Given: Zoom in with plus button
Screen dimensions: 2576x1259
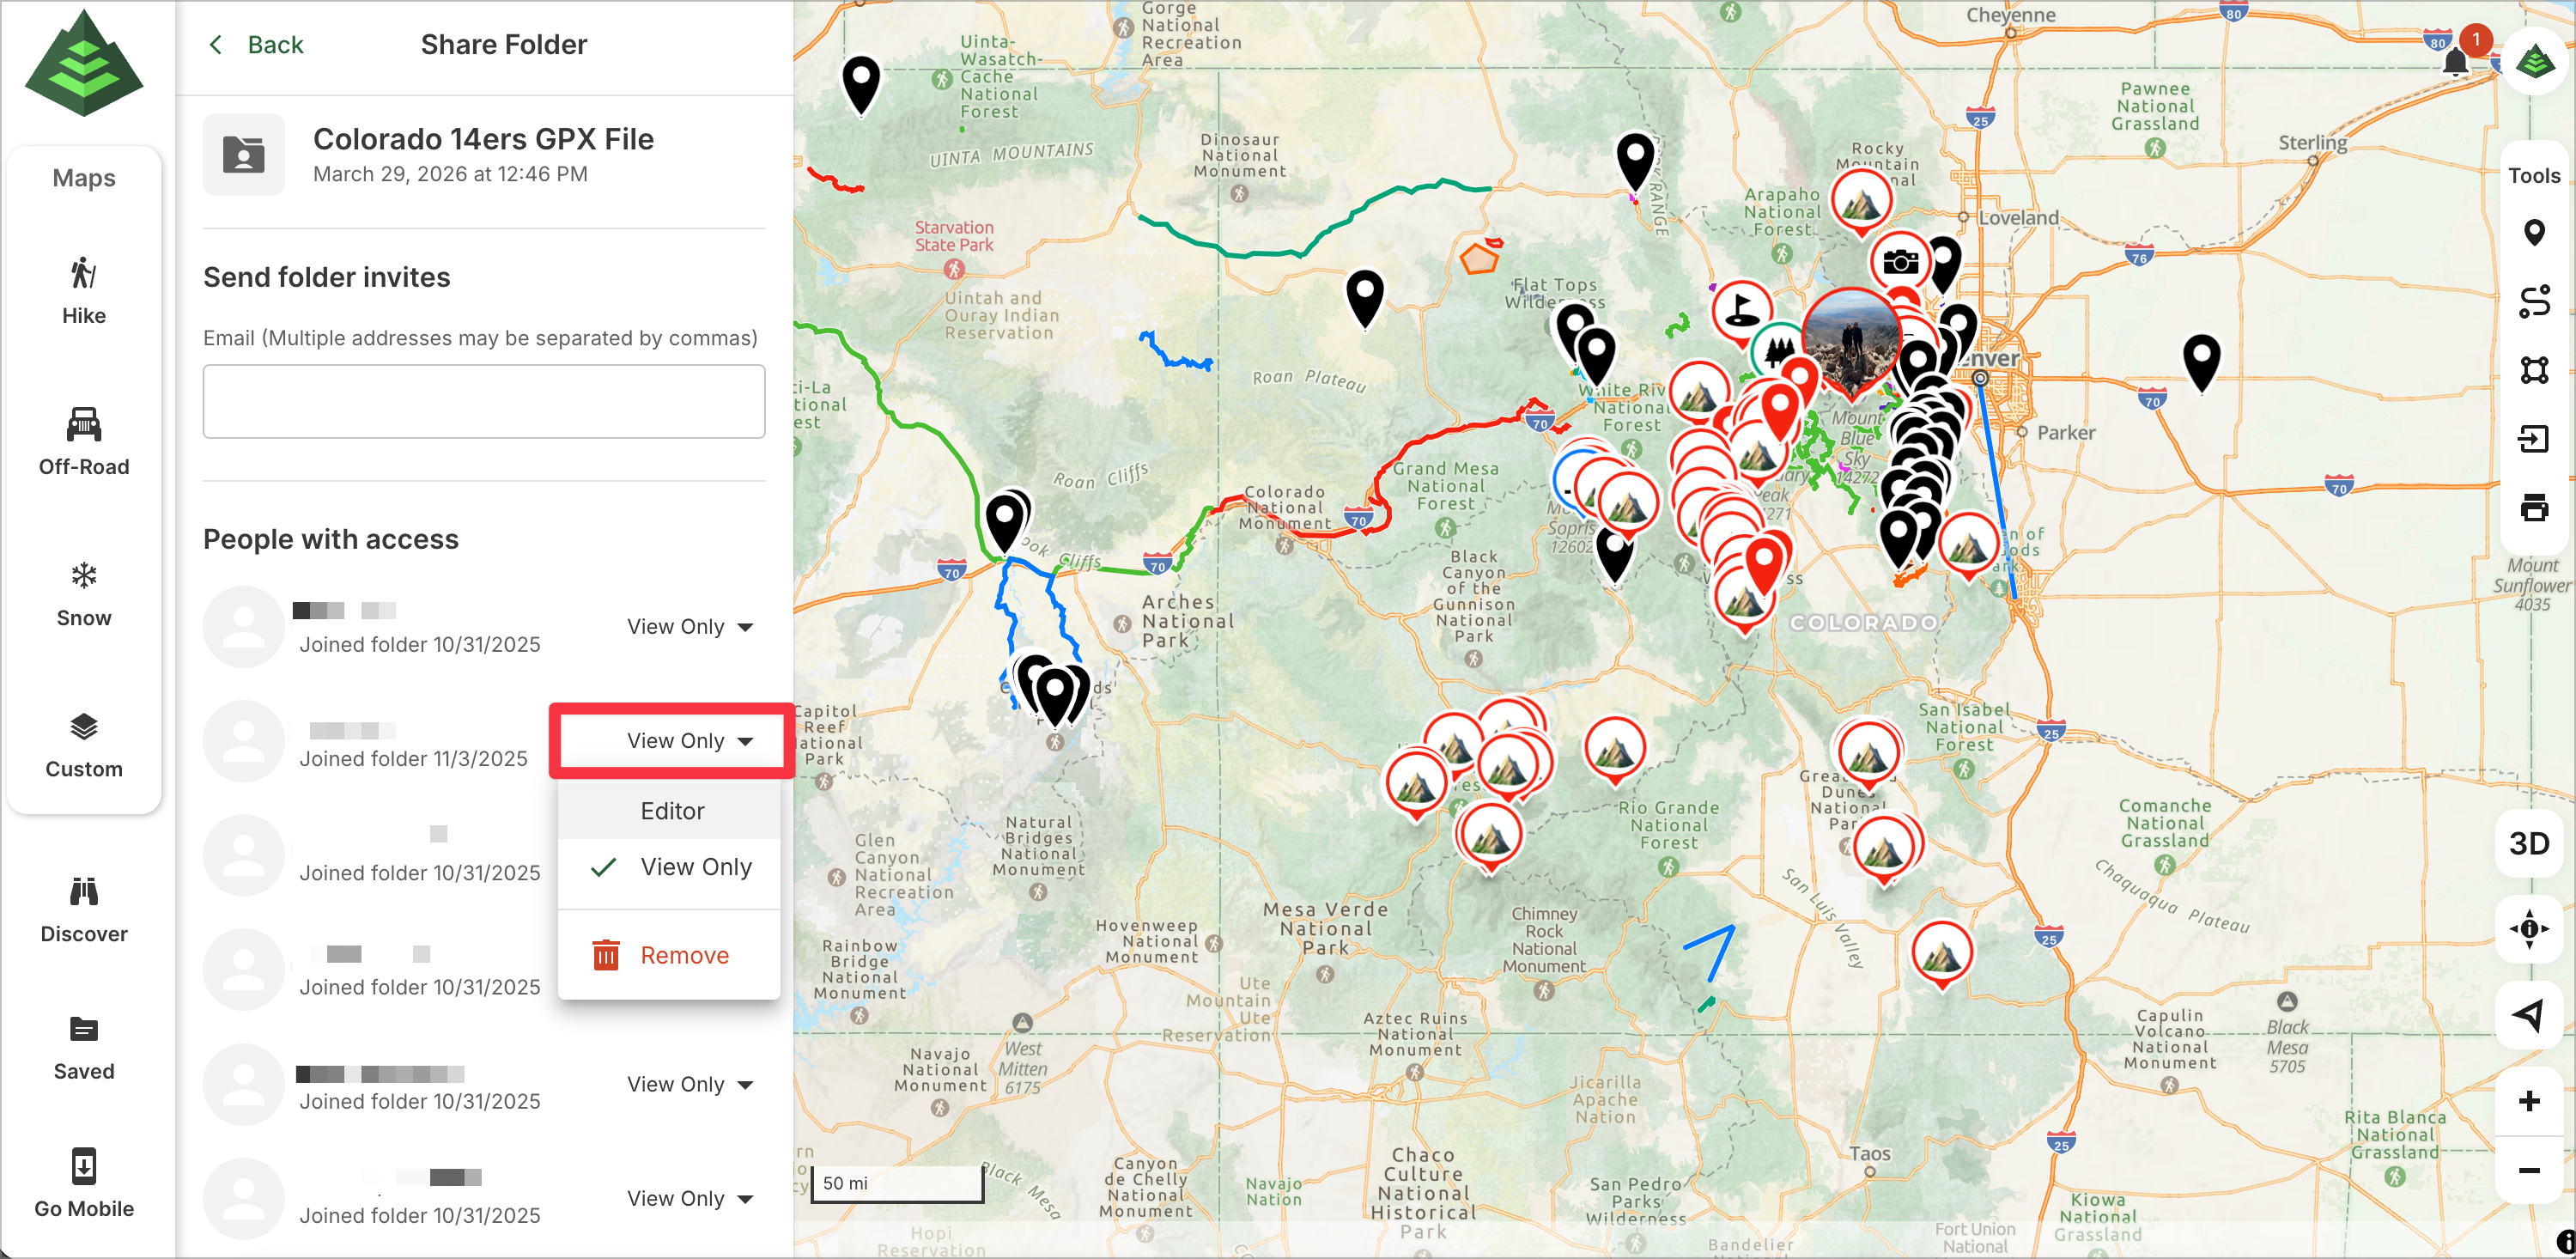Looking at the screenshot, I should 2529,1101.
